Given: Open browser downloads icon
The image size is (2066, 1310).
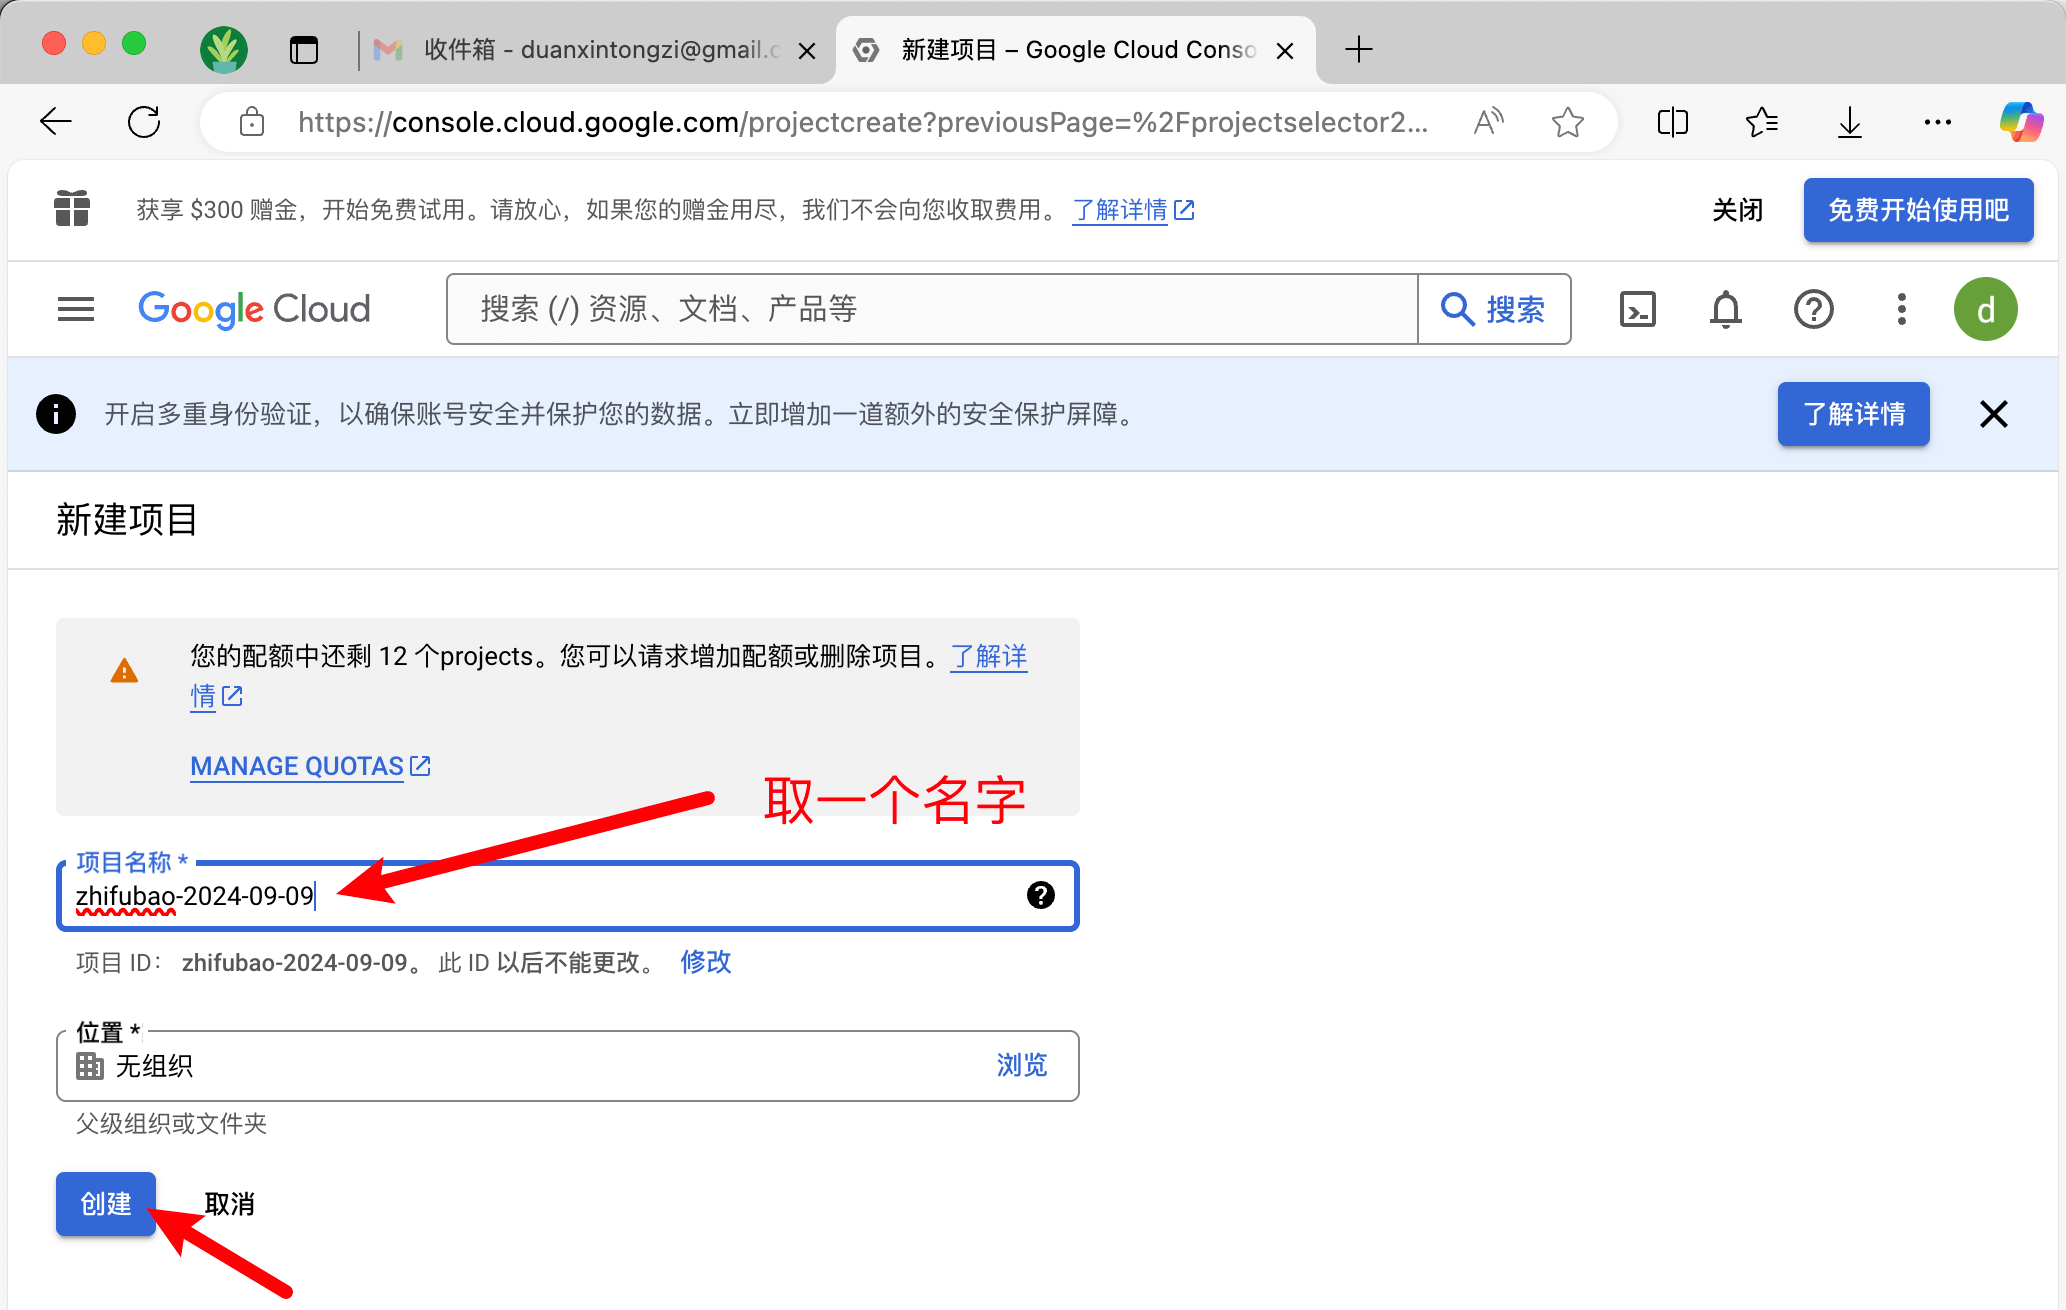Looking at the screenshot, I should (1849, 122).
